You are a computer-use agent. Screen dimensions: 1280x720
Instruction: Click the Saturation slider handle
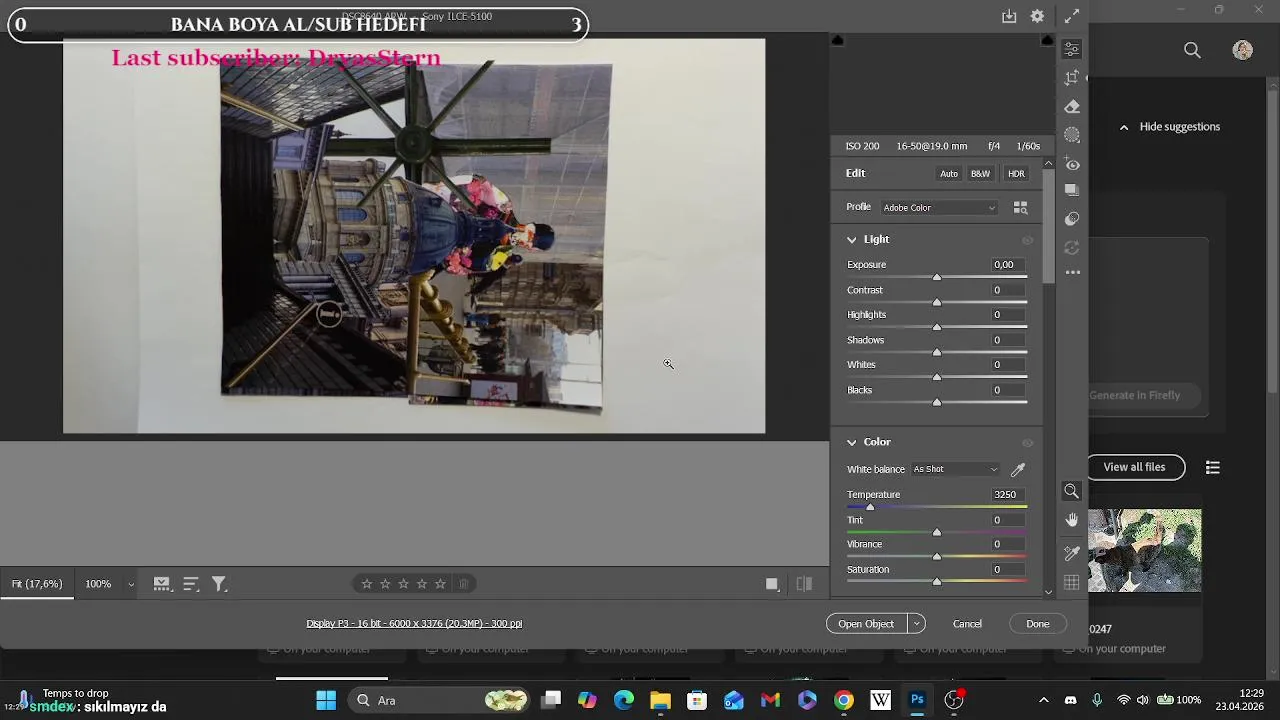coord(937,581)
